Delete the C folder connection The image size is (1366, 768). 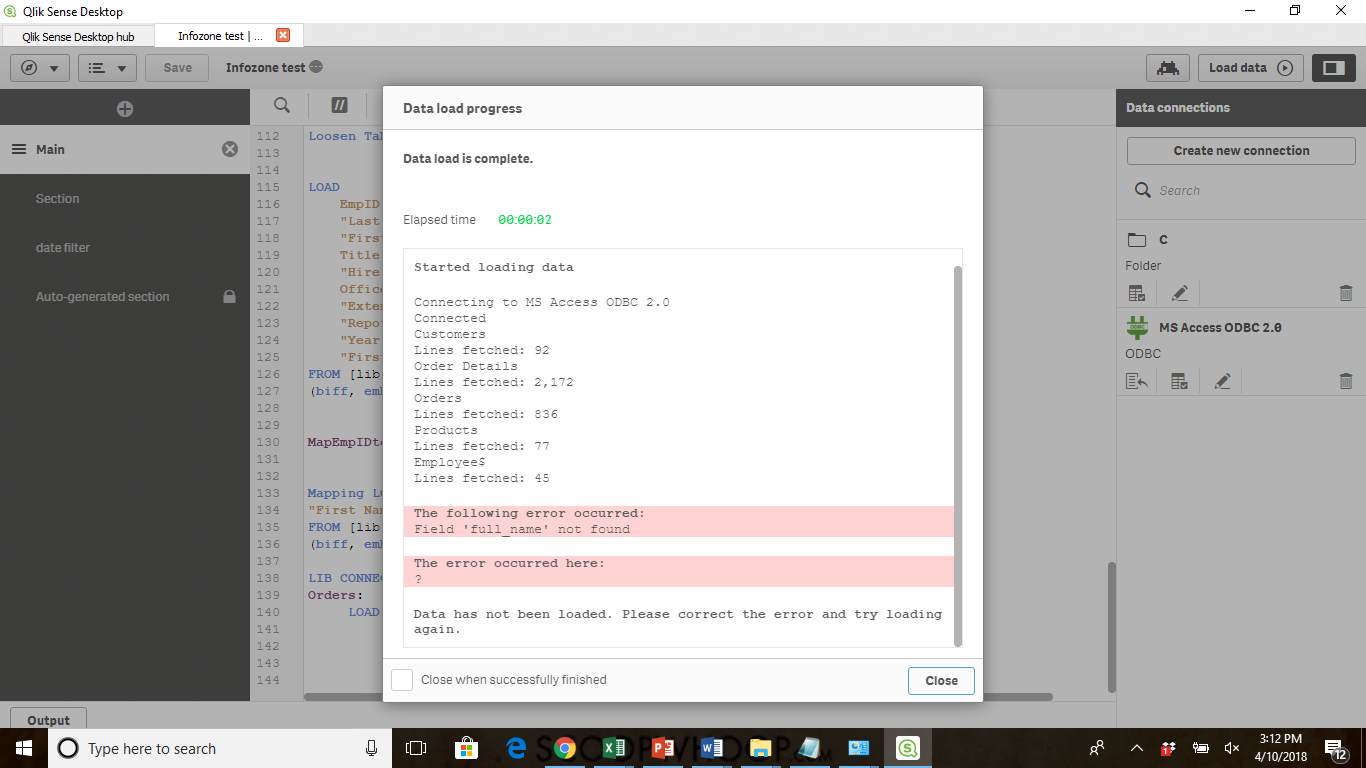(x=1345, y=292)
